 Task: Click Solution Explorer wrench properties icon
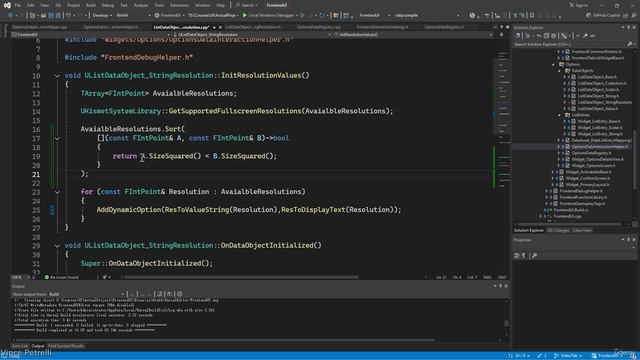pyautogui.click(x=585, y=36)
